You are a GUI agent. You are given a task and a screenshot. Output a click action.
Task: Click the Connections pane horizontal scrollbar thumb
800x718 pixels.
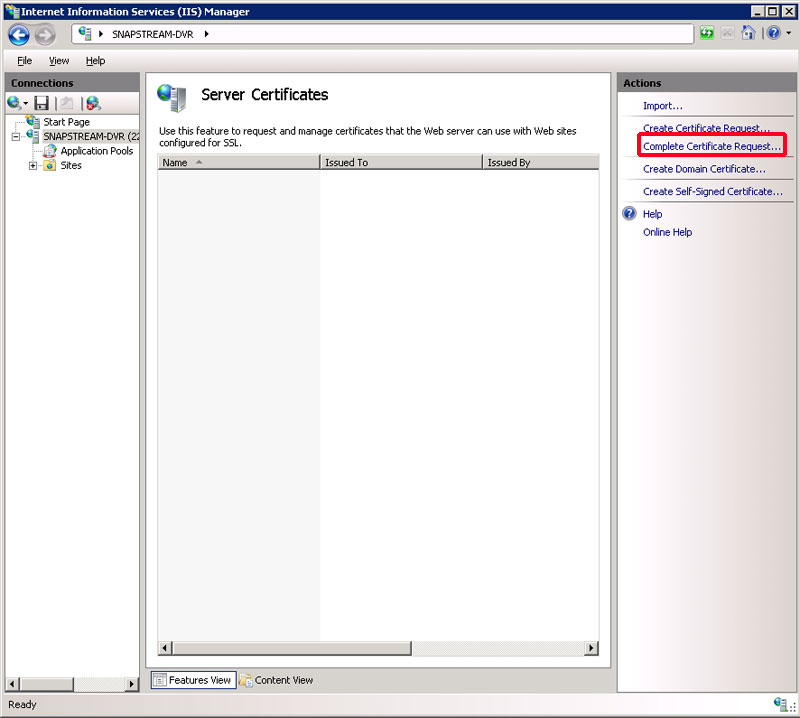(46, 684)
